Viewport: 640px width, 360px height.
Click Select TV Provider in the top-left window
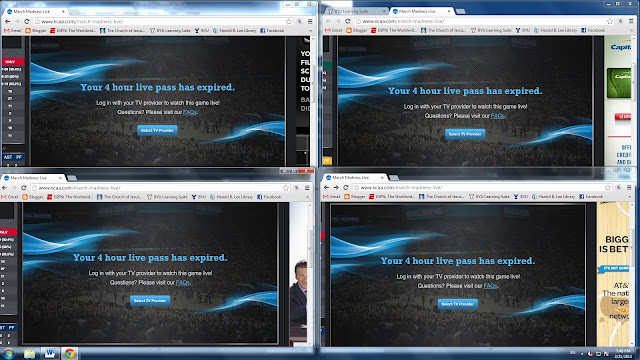157,130
